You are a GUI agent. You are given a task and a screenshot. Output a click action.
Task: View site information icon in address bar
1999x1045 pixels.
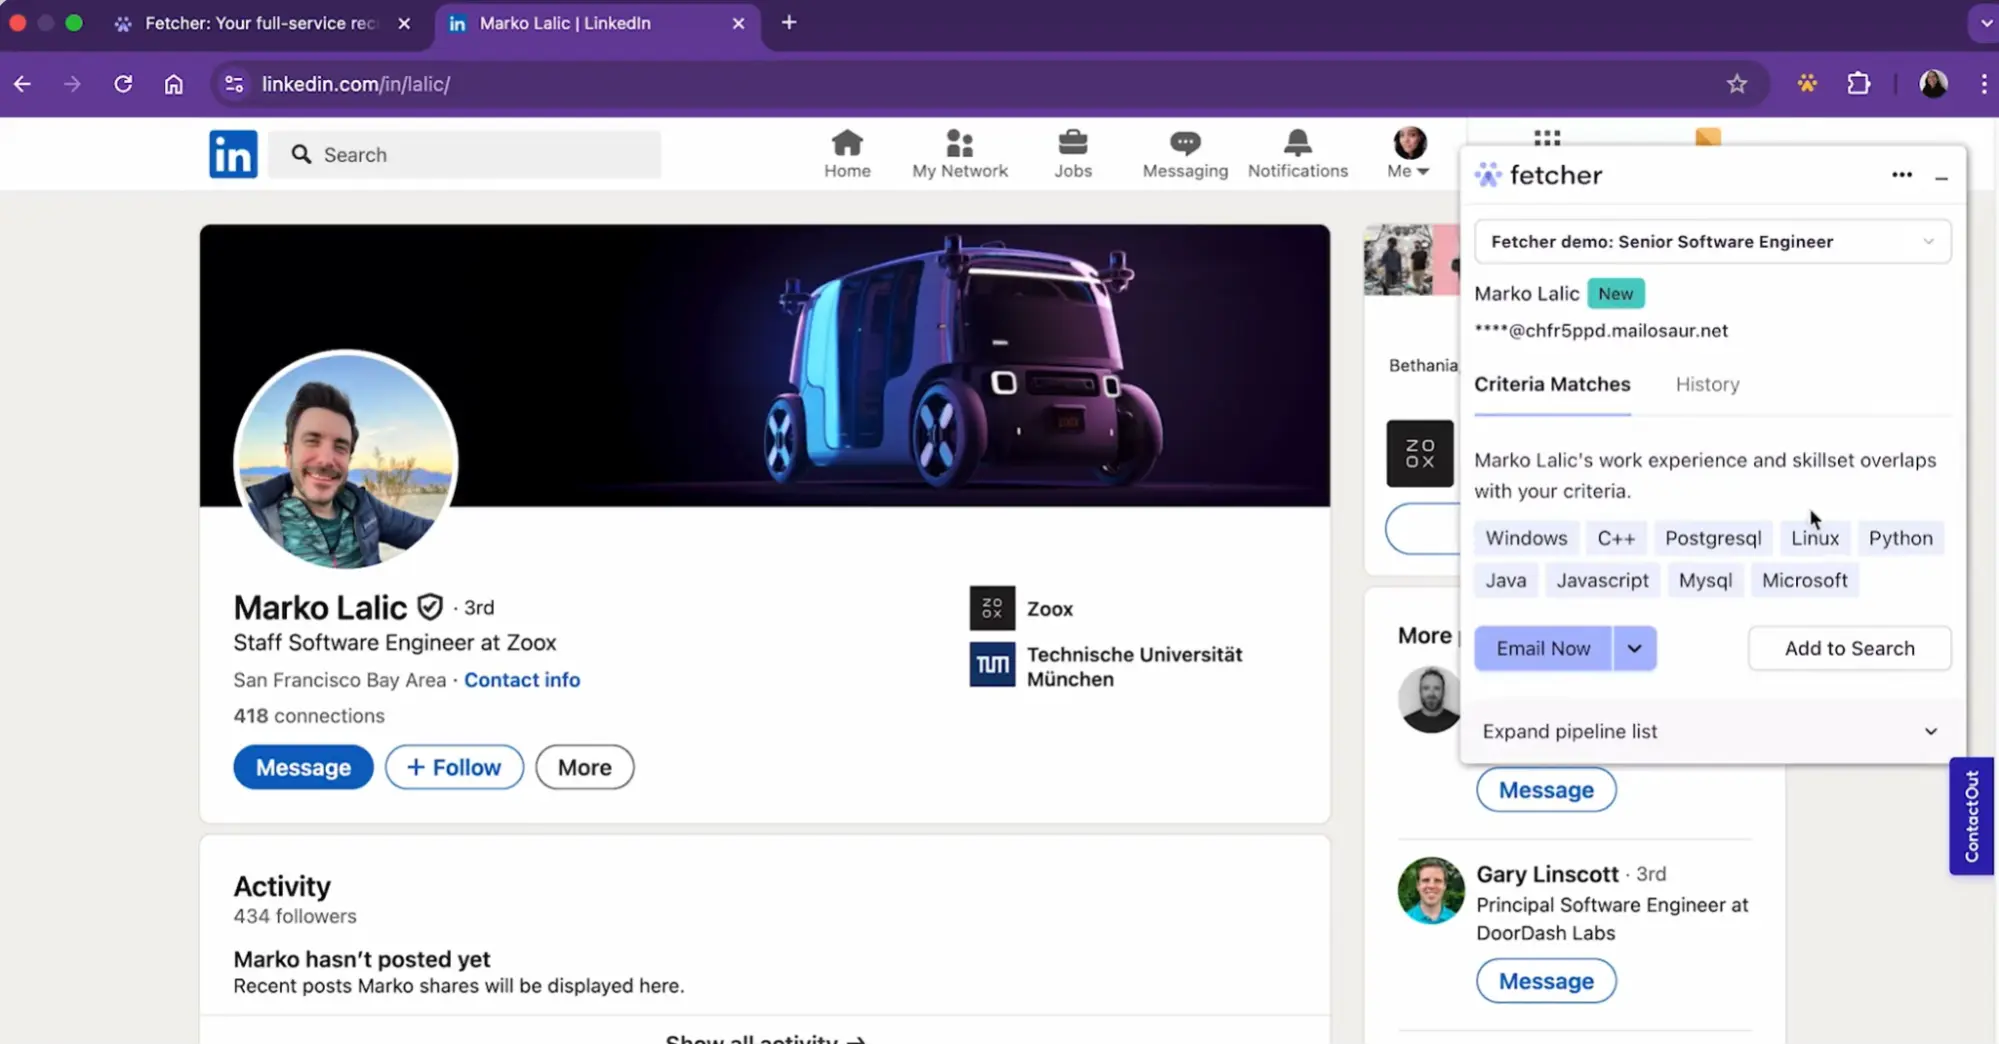pyautogui.click(x=234, y=84)
